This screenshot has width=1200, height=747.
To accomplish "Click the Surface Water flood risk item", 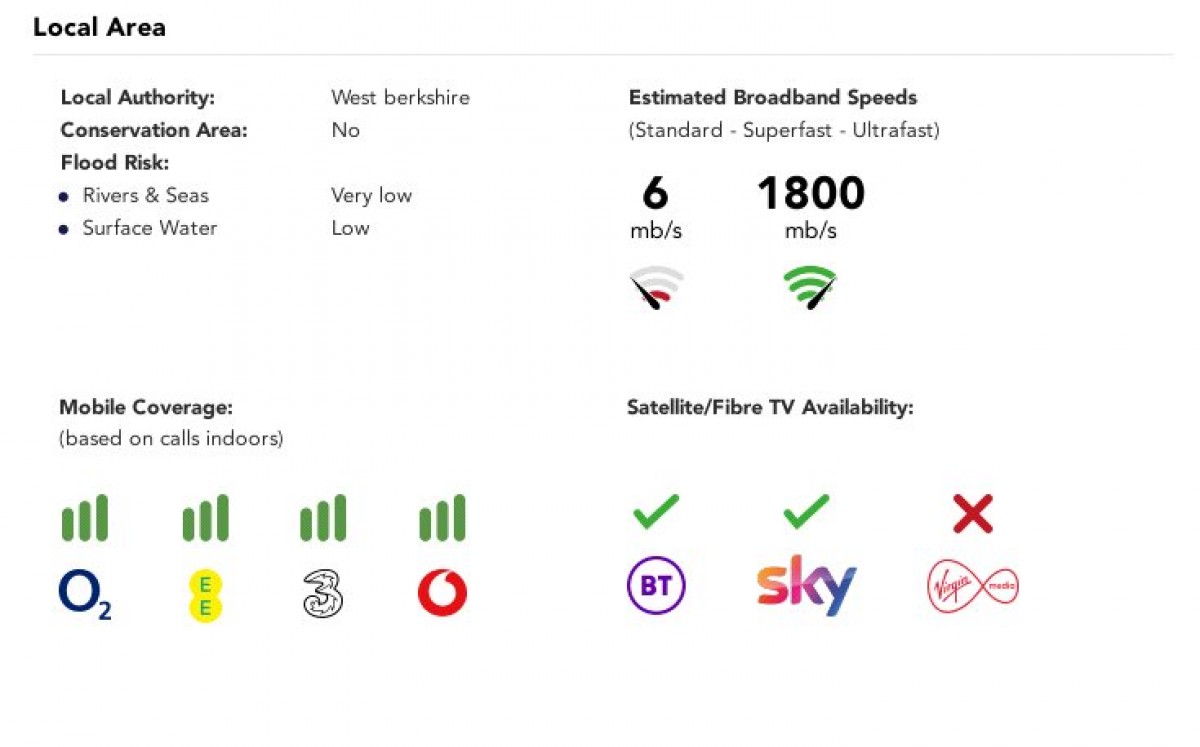I will 150,228.
